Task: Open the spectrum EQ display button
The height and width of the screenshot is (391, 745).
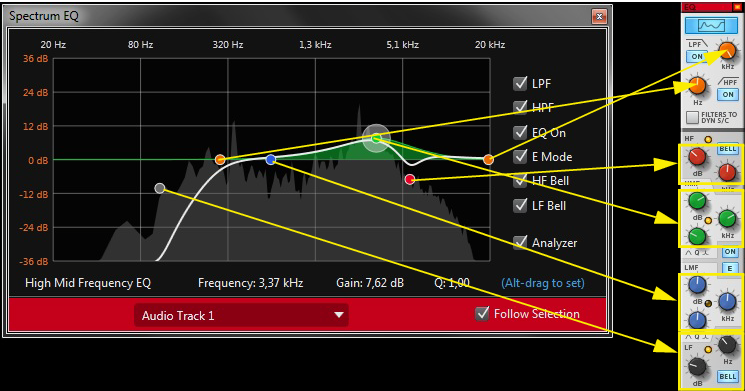Action: coord(711,25)
